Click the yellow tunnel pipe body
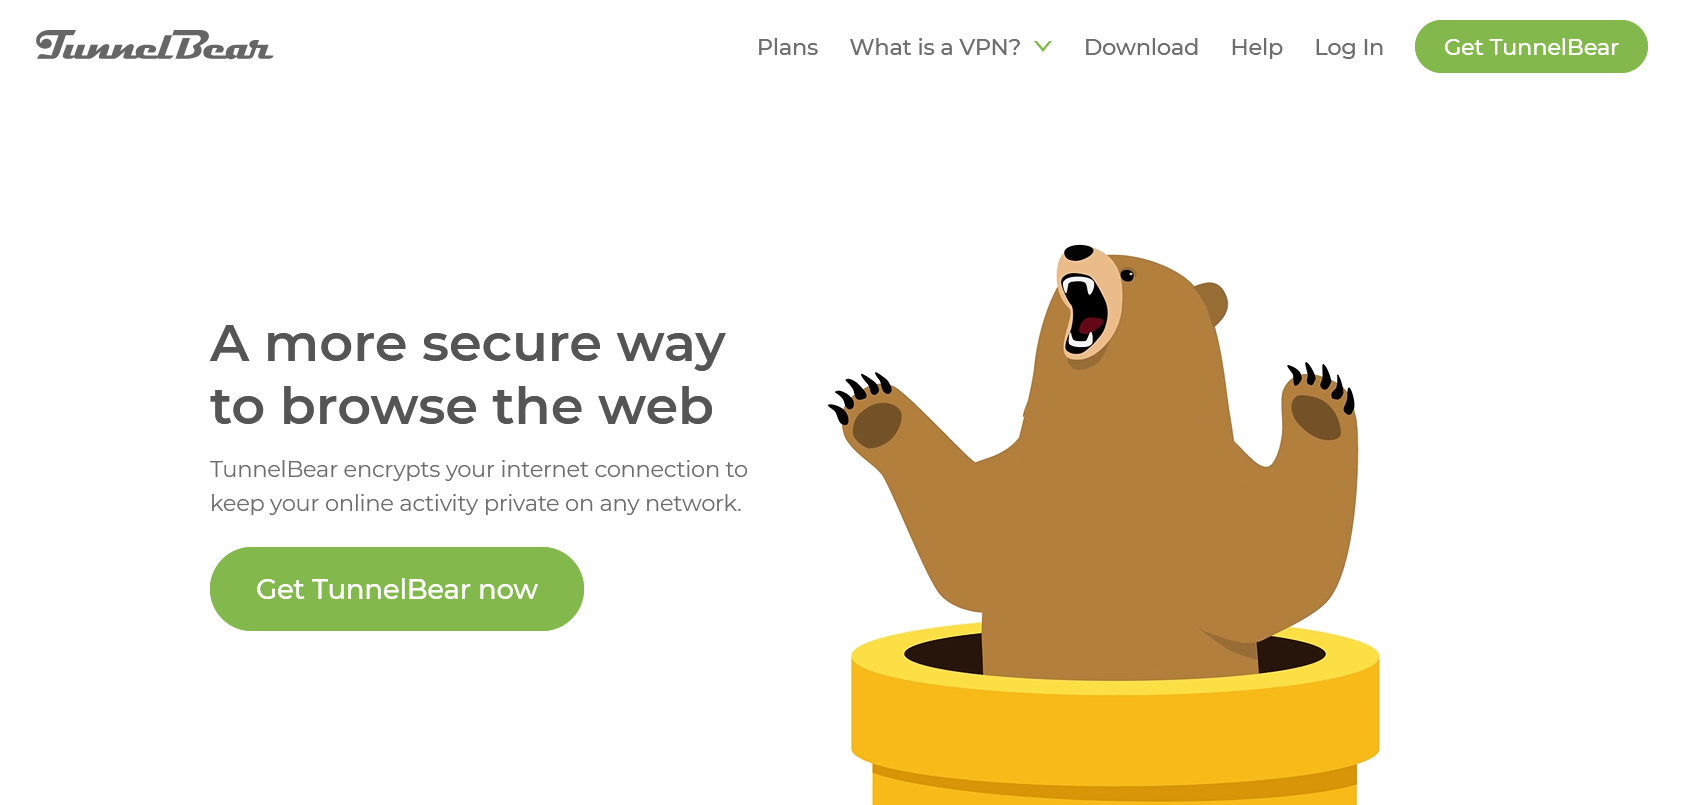This screenshot has width=1690, height=805. 1115,735
